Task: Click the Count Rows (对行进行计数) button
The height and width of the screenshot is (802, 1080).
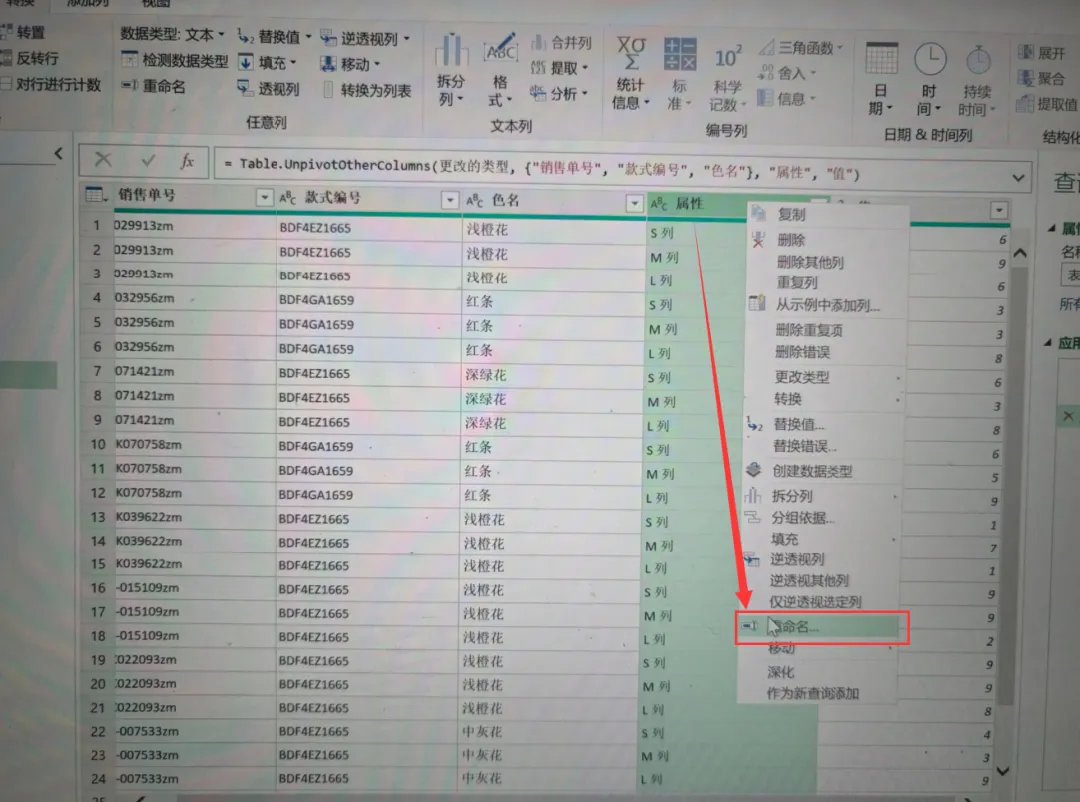Action: coord(51,85)
